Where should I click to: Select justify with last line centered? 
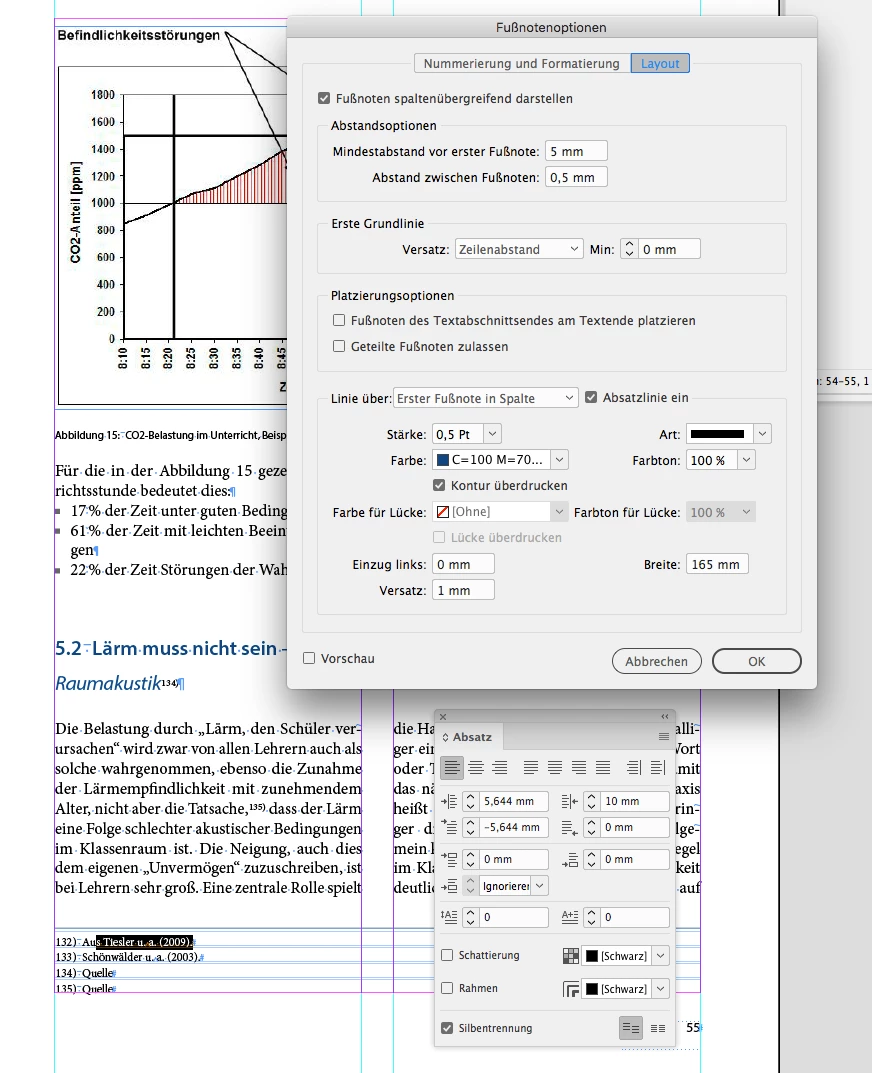click(554, 768)
